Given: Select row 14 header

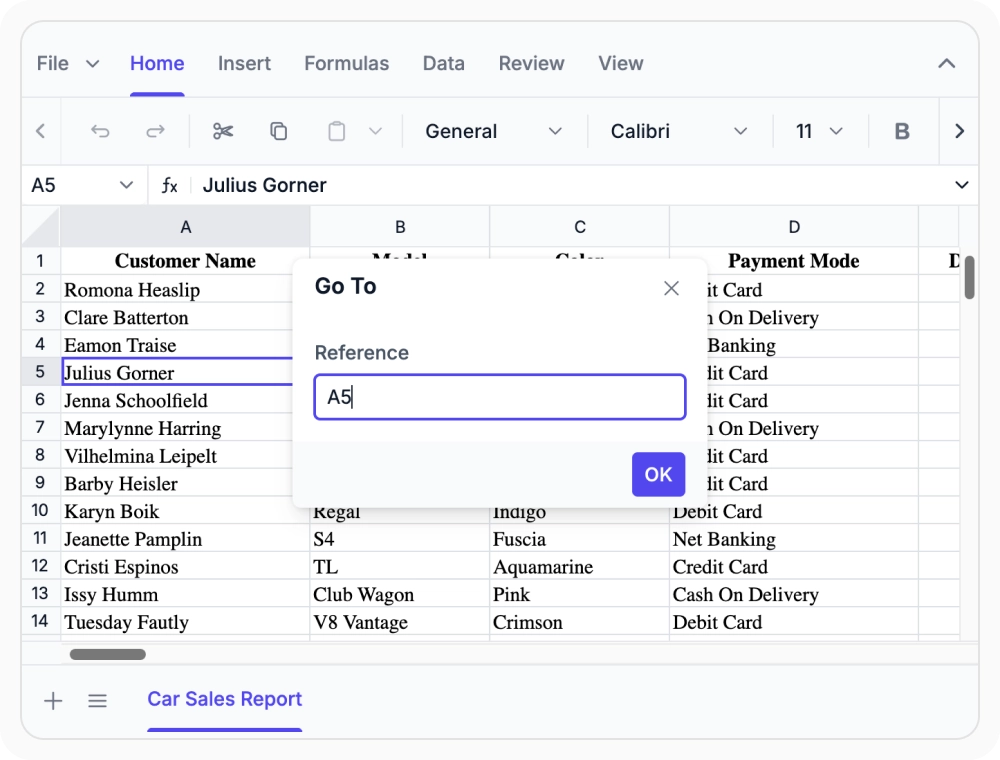Looking at the screenshot, I should pos(40,621).
